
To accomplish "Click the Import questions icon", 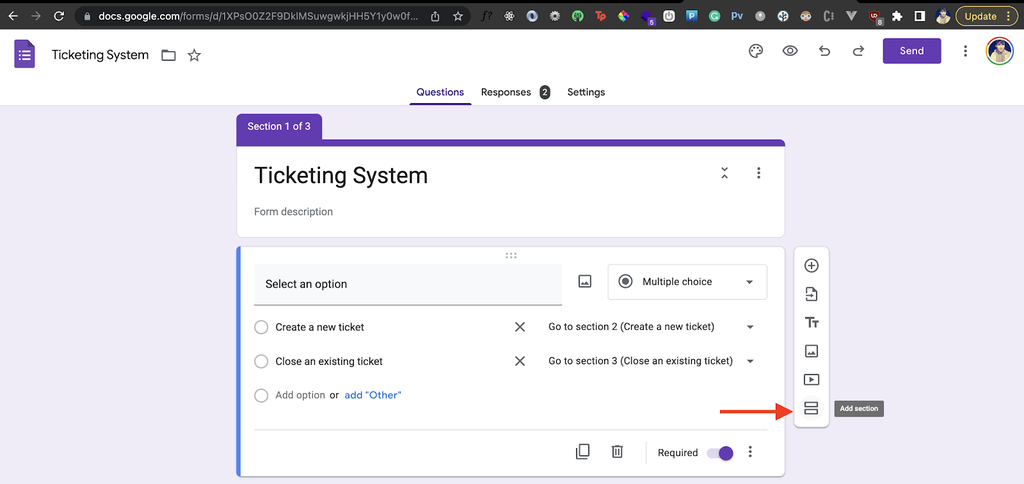I will 811,294.
